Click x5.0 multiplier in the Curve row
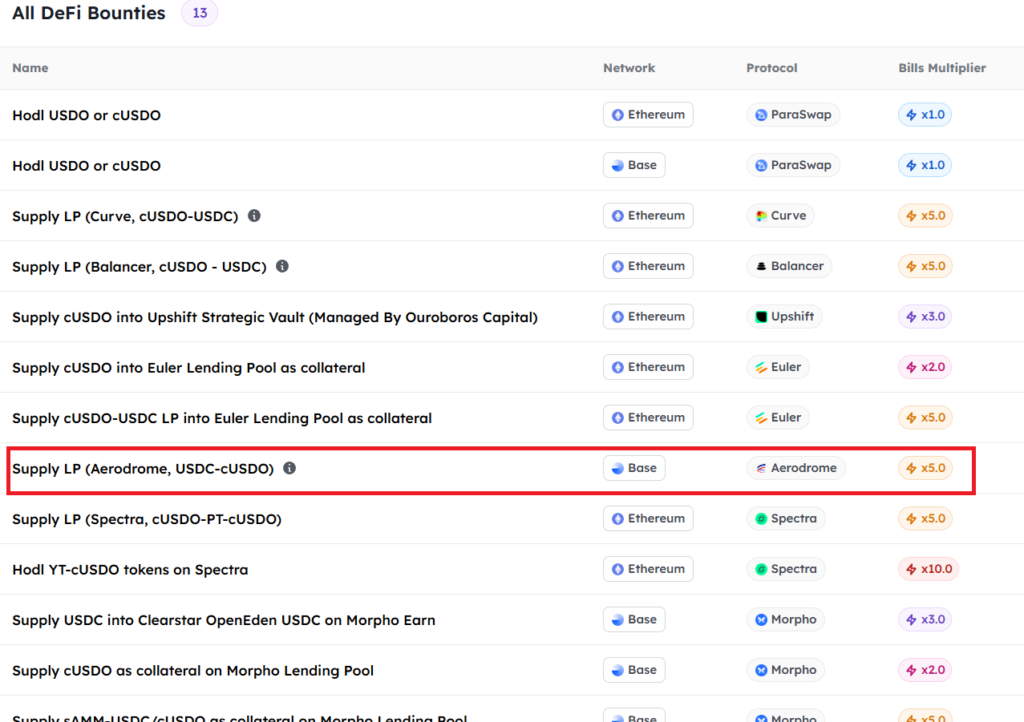Viewport: 1024px width, 722px height. point(925,215)
